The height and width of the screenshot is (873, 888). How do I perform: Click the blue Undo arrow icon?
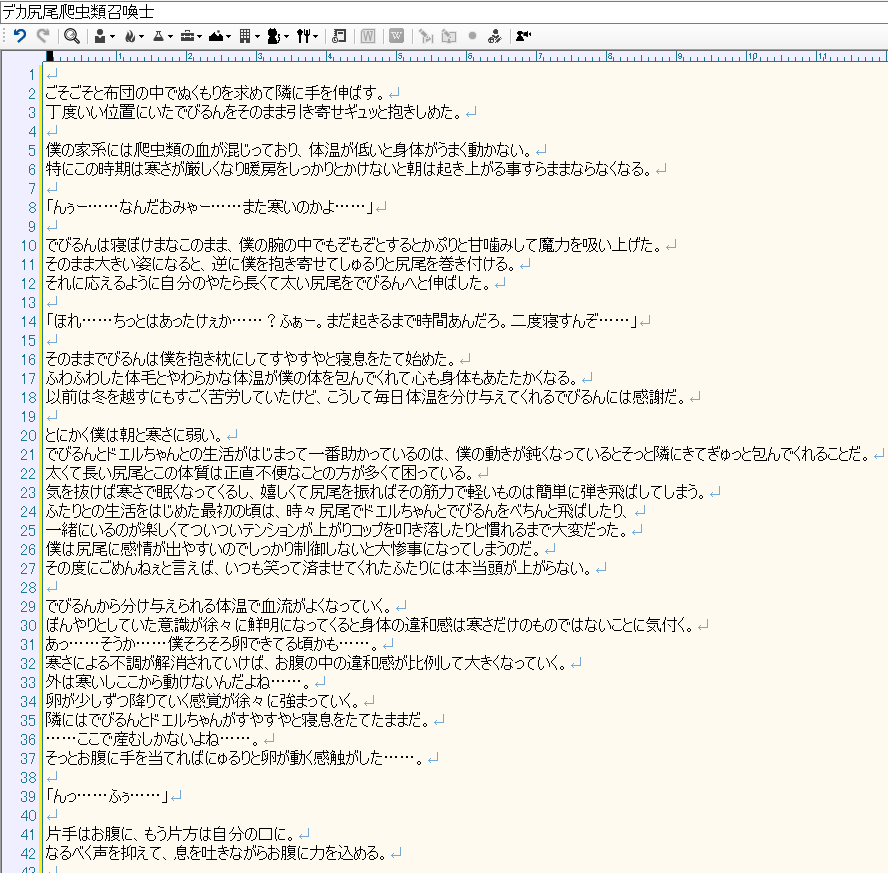click(20, 36)
